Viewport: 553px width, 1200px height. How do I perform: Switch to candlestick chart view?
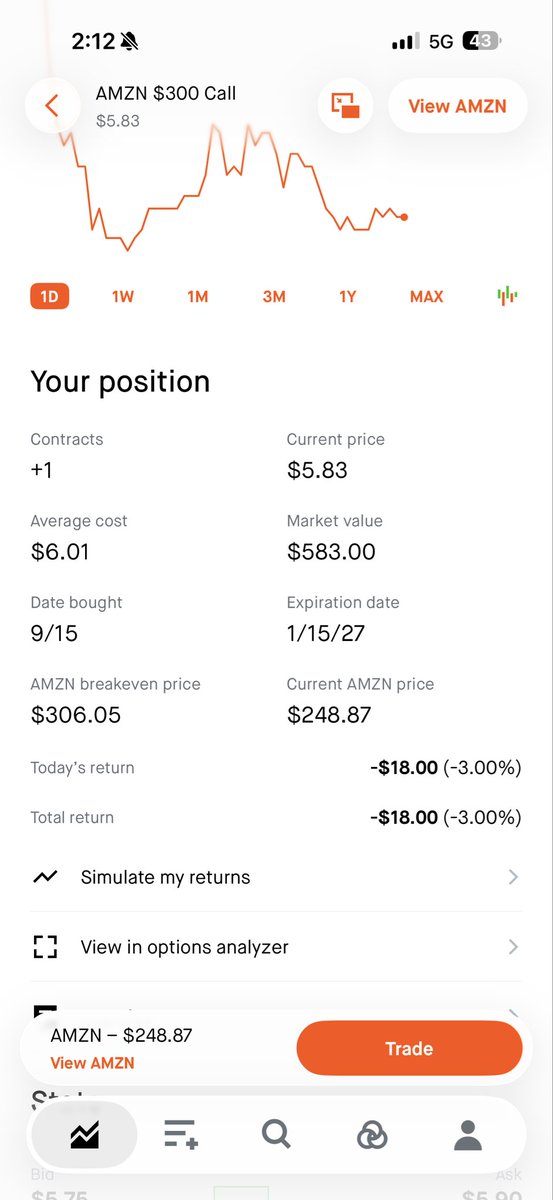507,295
